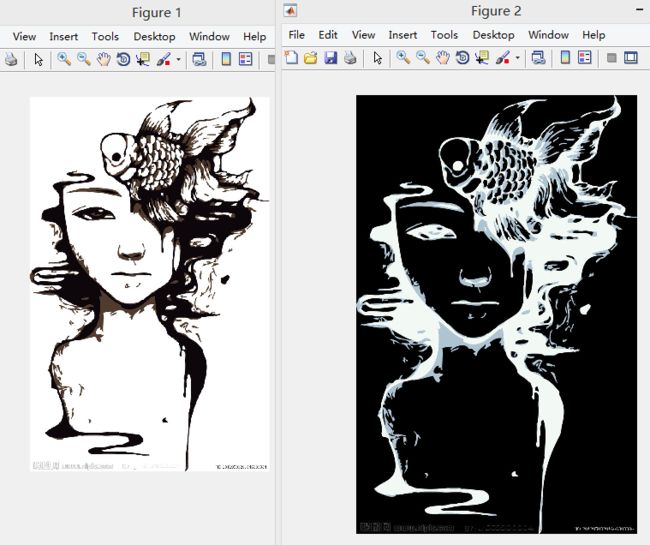Click the MATLAB logo icon of Figure 2
Viewport: 650px width, 545px height.
290,10
